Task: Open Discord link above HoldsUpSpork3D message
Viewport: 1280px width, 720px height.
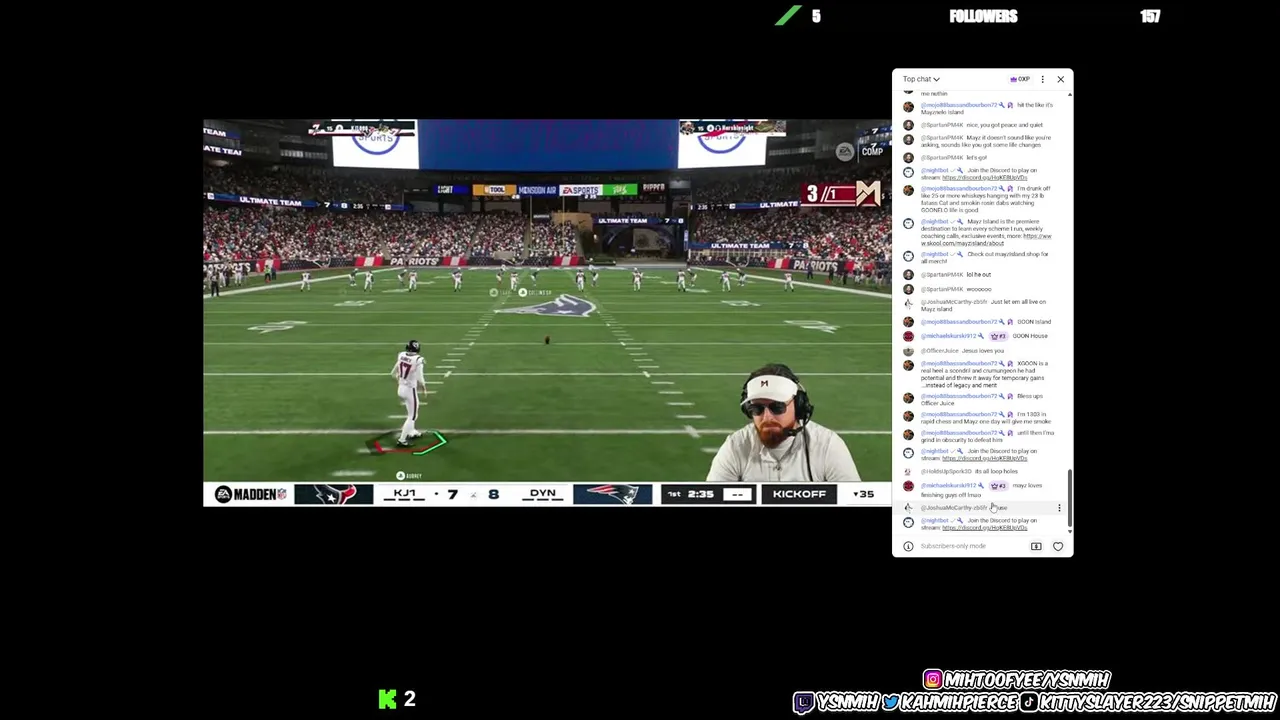Action: (x=984, y=458)
